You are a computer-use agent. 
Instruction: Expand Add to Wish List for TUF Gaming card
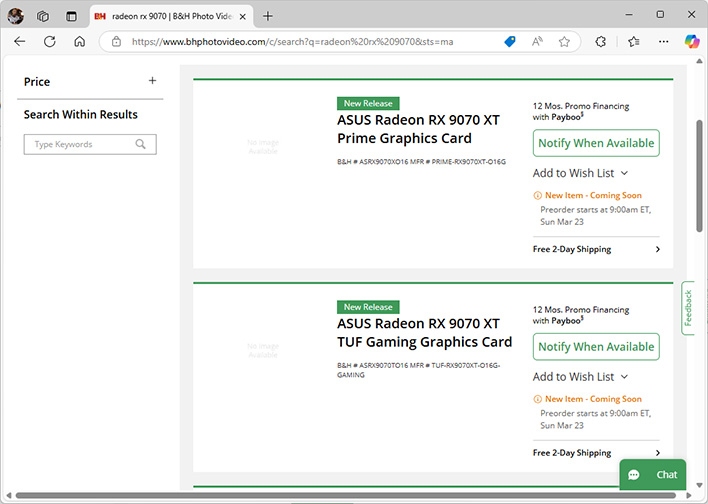pos(580,377)
